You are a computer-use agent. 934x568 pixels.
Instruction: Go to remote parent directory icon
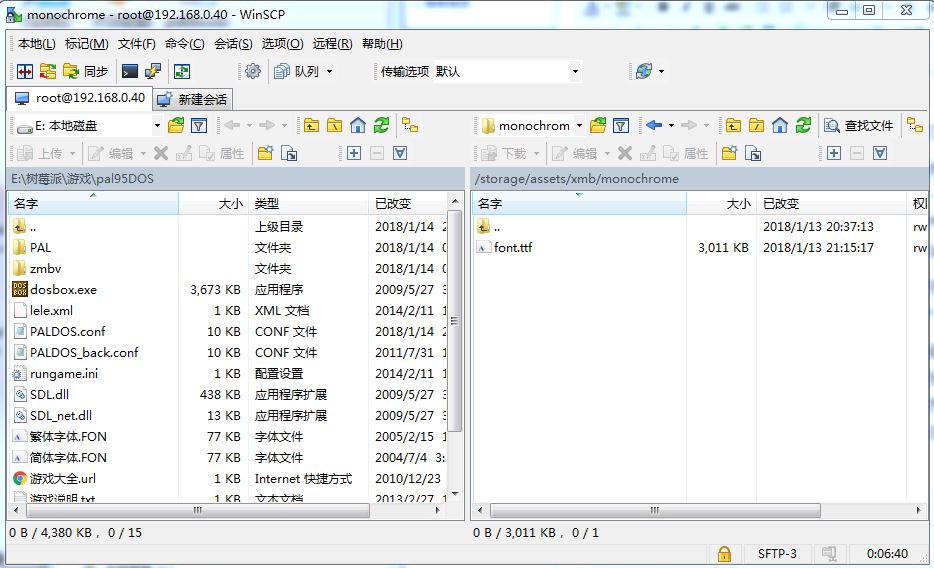point(733,125)
